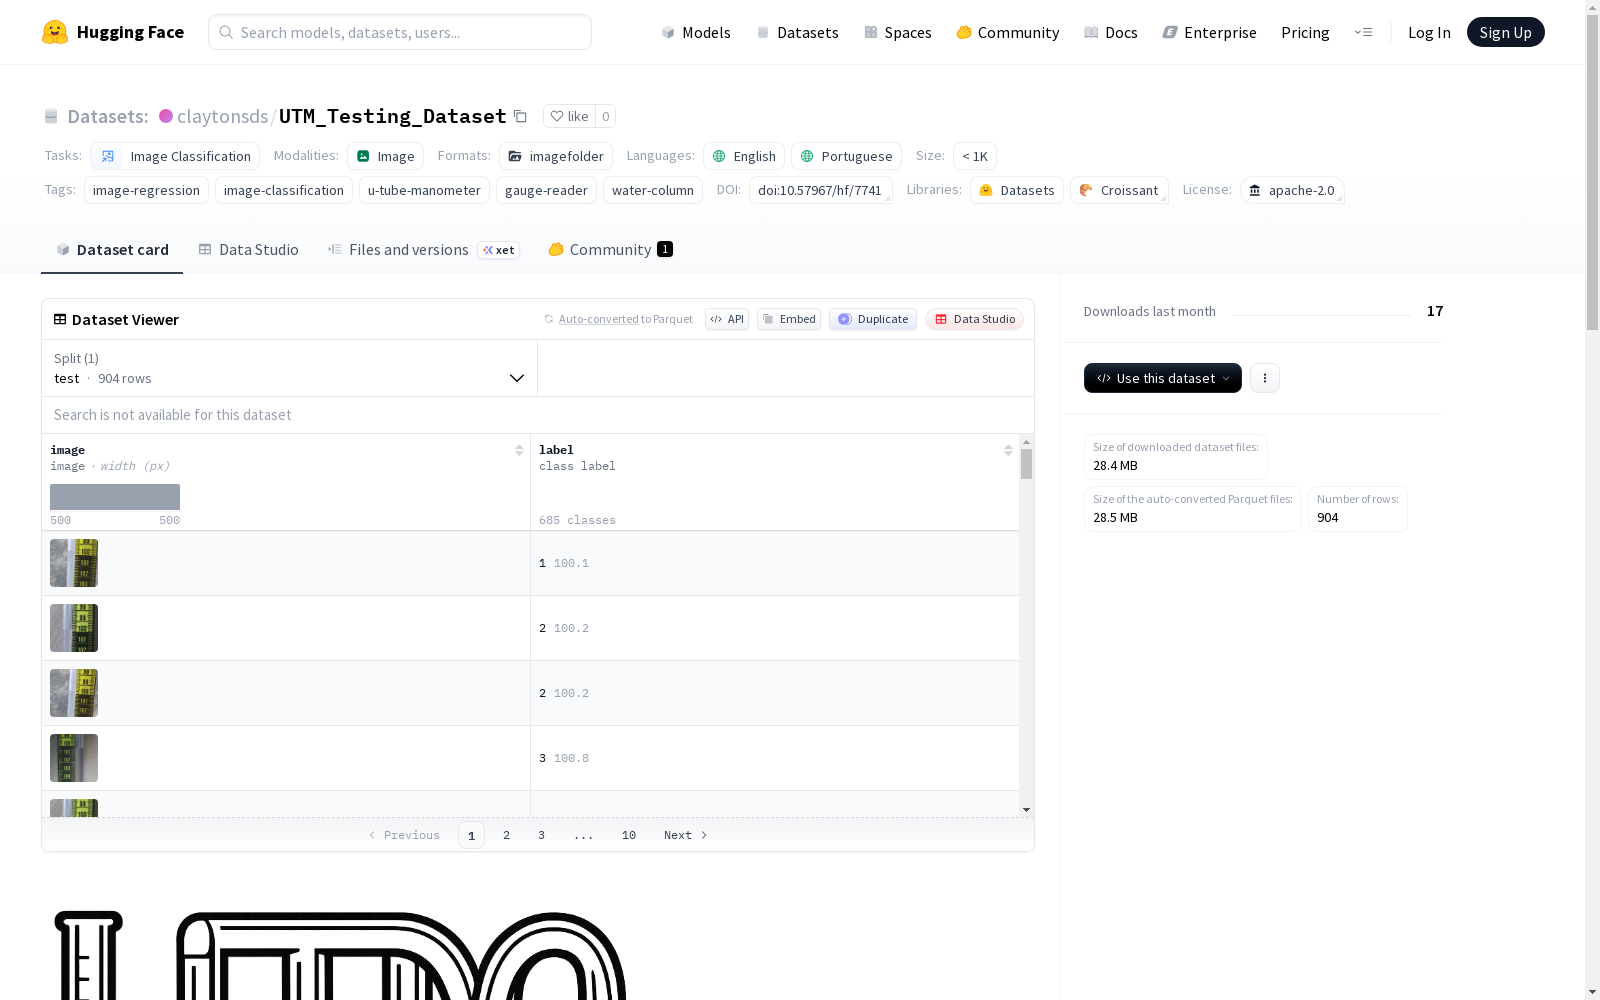Open the Files and versions tab

pyautogui.click(x=423, y=250)
